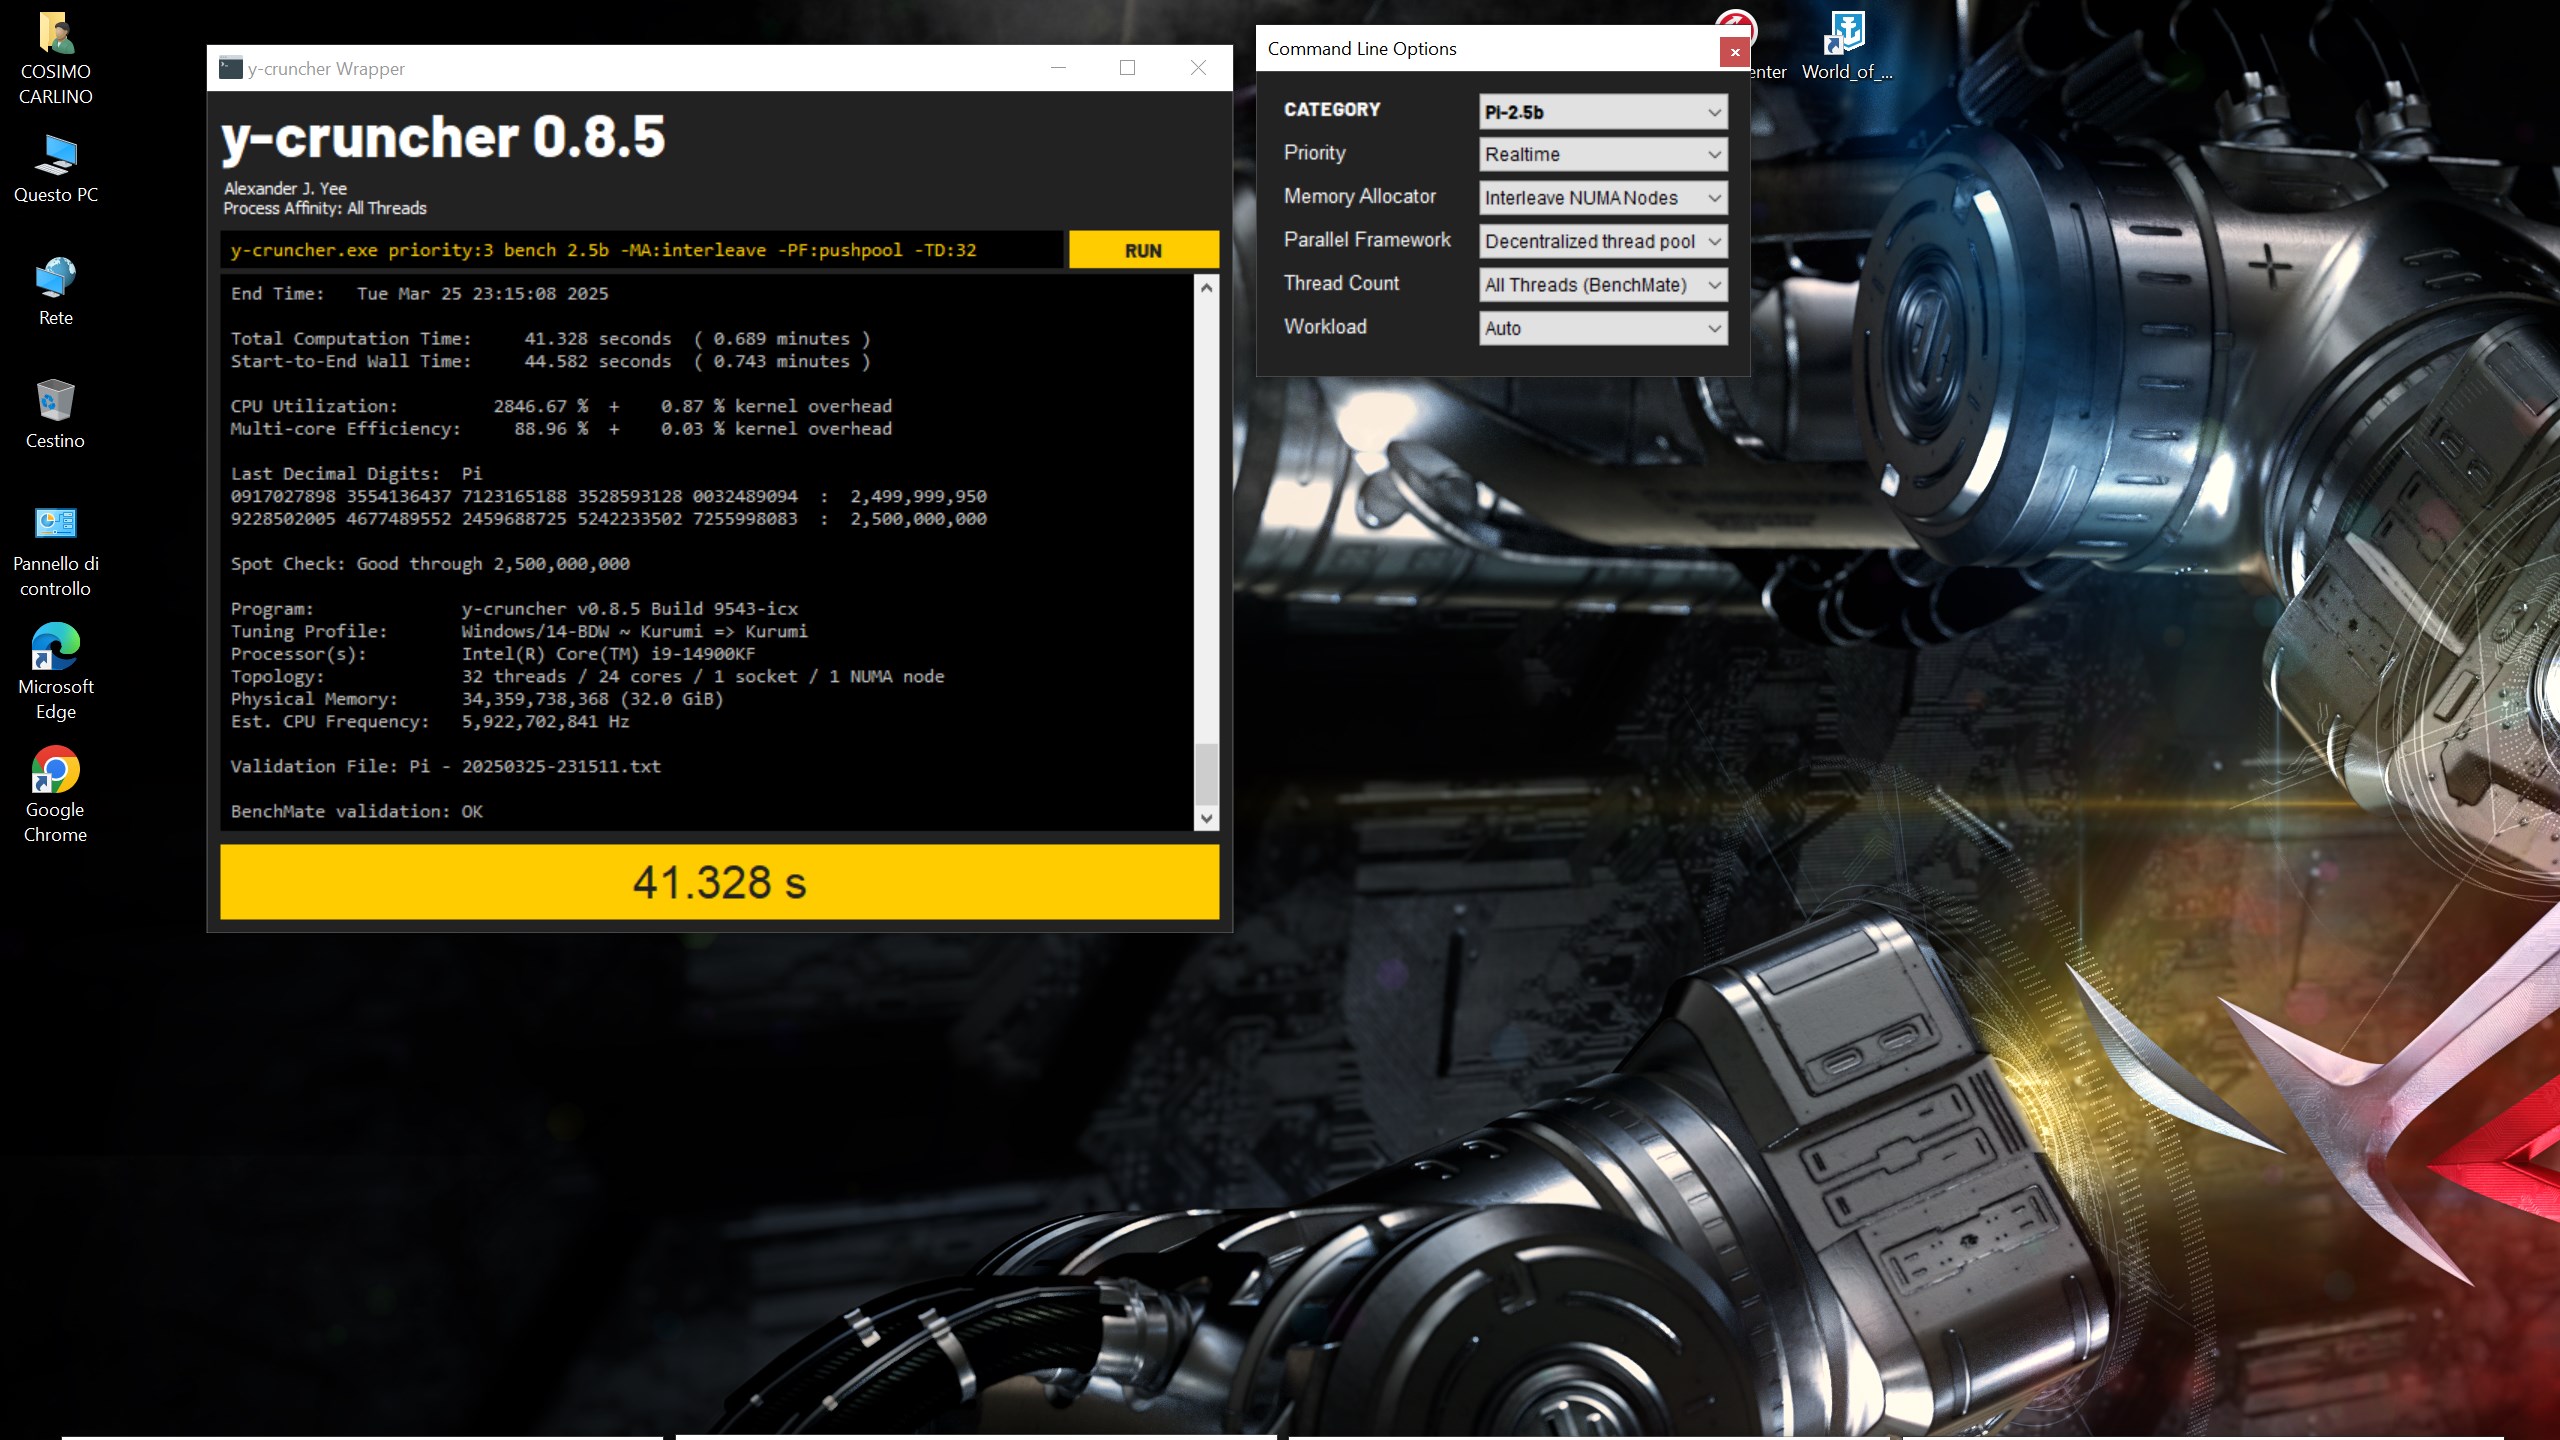Click the yellow RUN button
The width and height of the screenshot is (2560, 1440).
click(1143, 250)
